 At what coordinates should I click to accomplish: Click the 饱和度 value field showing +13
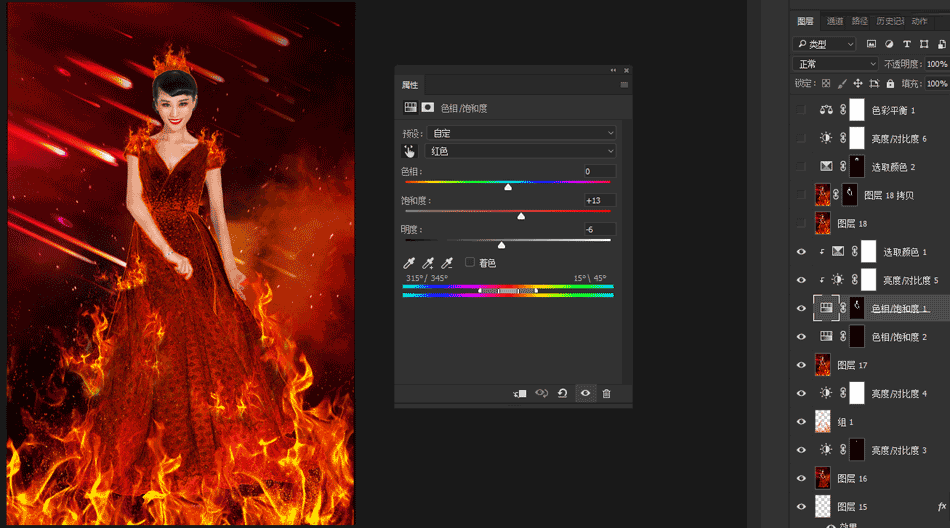tap(599, 200)
